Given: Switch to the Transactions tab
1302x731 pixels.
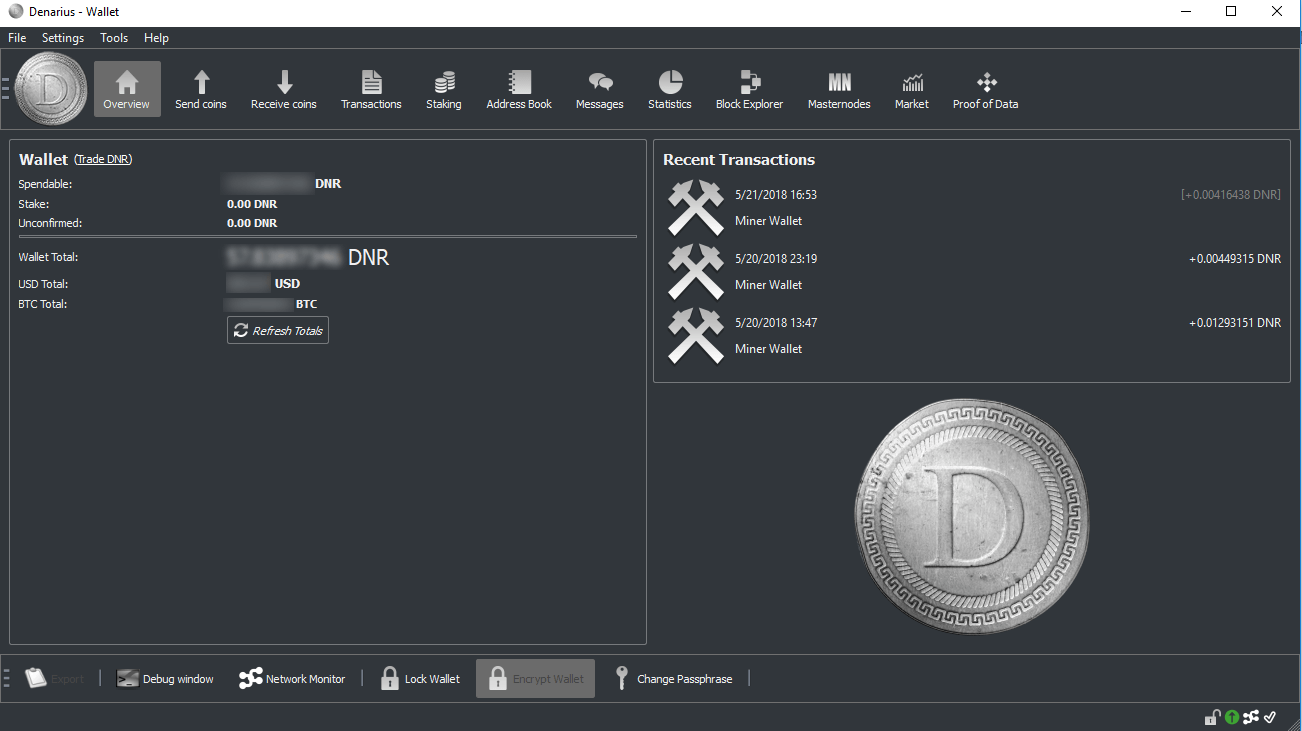Looking at the screenshot, I should pos(371,88).
